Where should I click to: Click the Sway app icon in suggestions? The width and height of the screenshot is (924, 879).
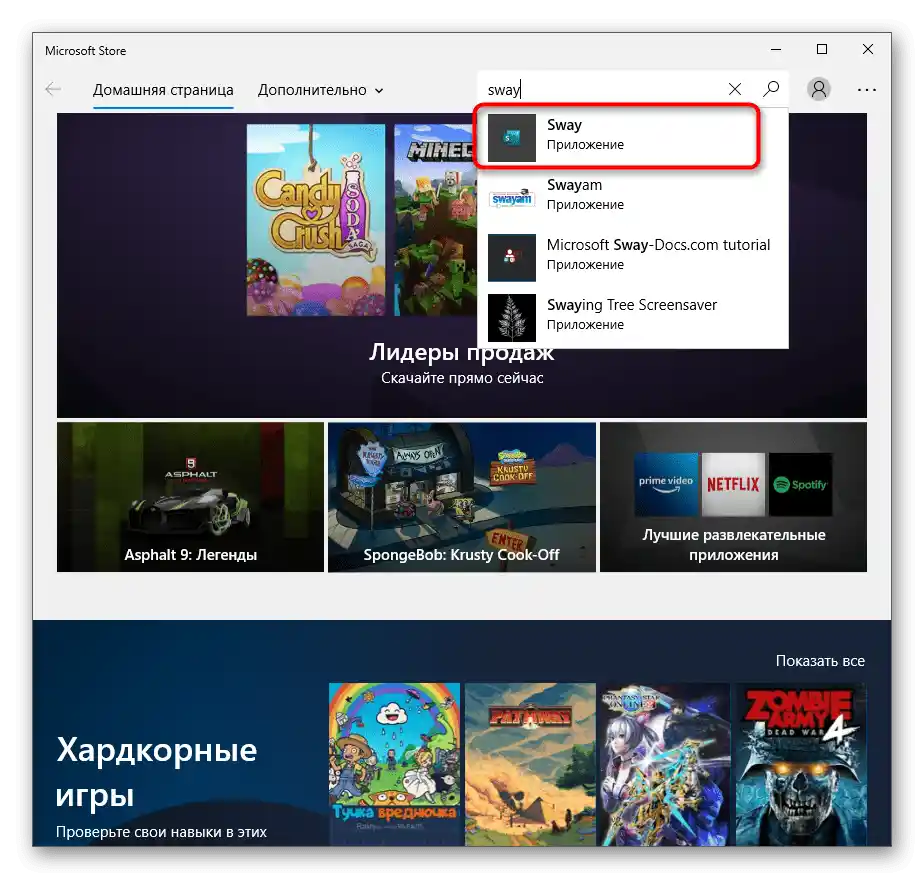click(x=512, y=138)
